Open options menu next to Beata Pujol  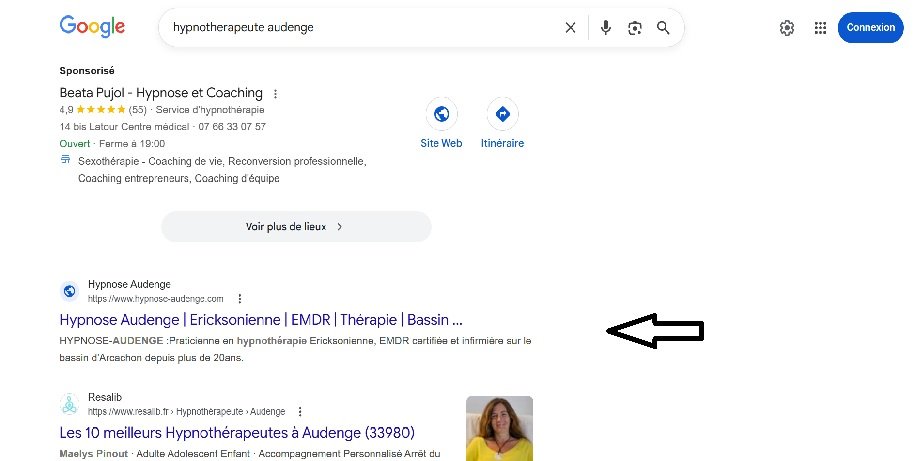coord(275,93)
